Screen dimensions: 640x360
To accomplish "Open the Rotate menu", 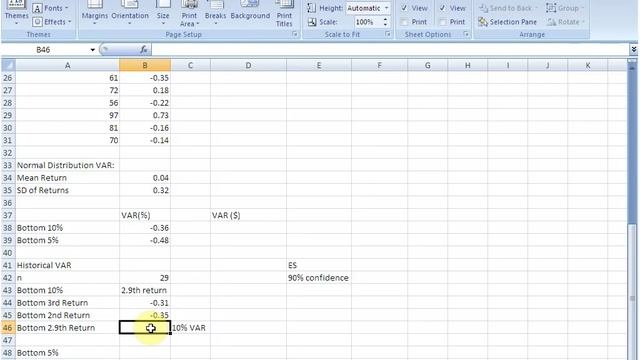I will (x=566, y=22).
